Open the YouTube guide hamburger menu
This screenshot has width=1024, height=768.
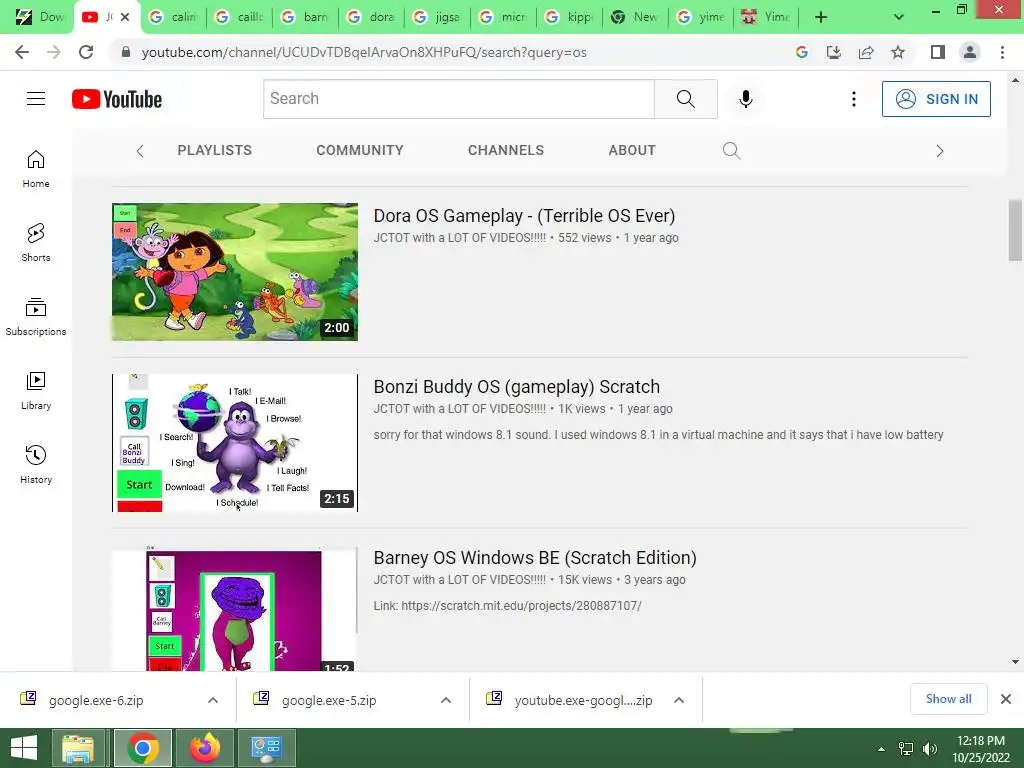pyautogui.click(x=36, y=99)
